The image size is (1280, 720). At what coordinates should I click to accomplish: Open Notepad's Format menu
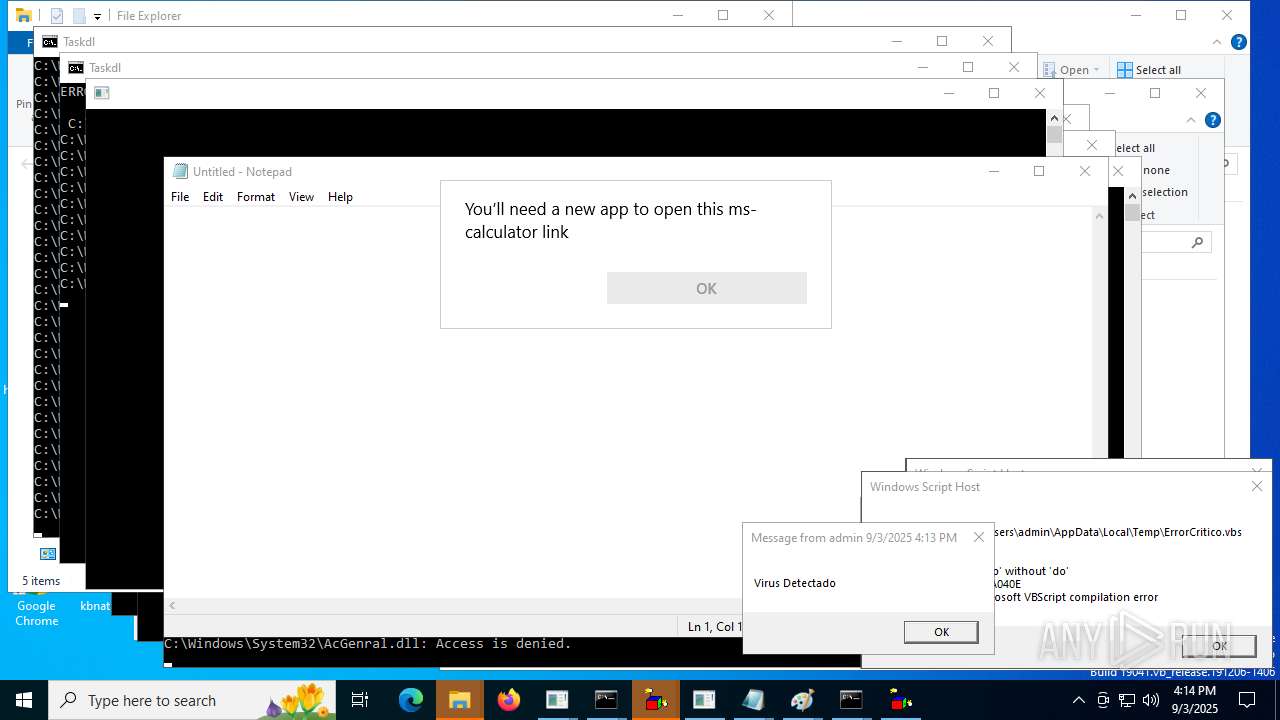click(x=256, y=197)
